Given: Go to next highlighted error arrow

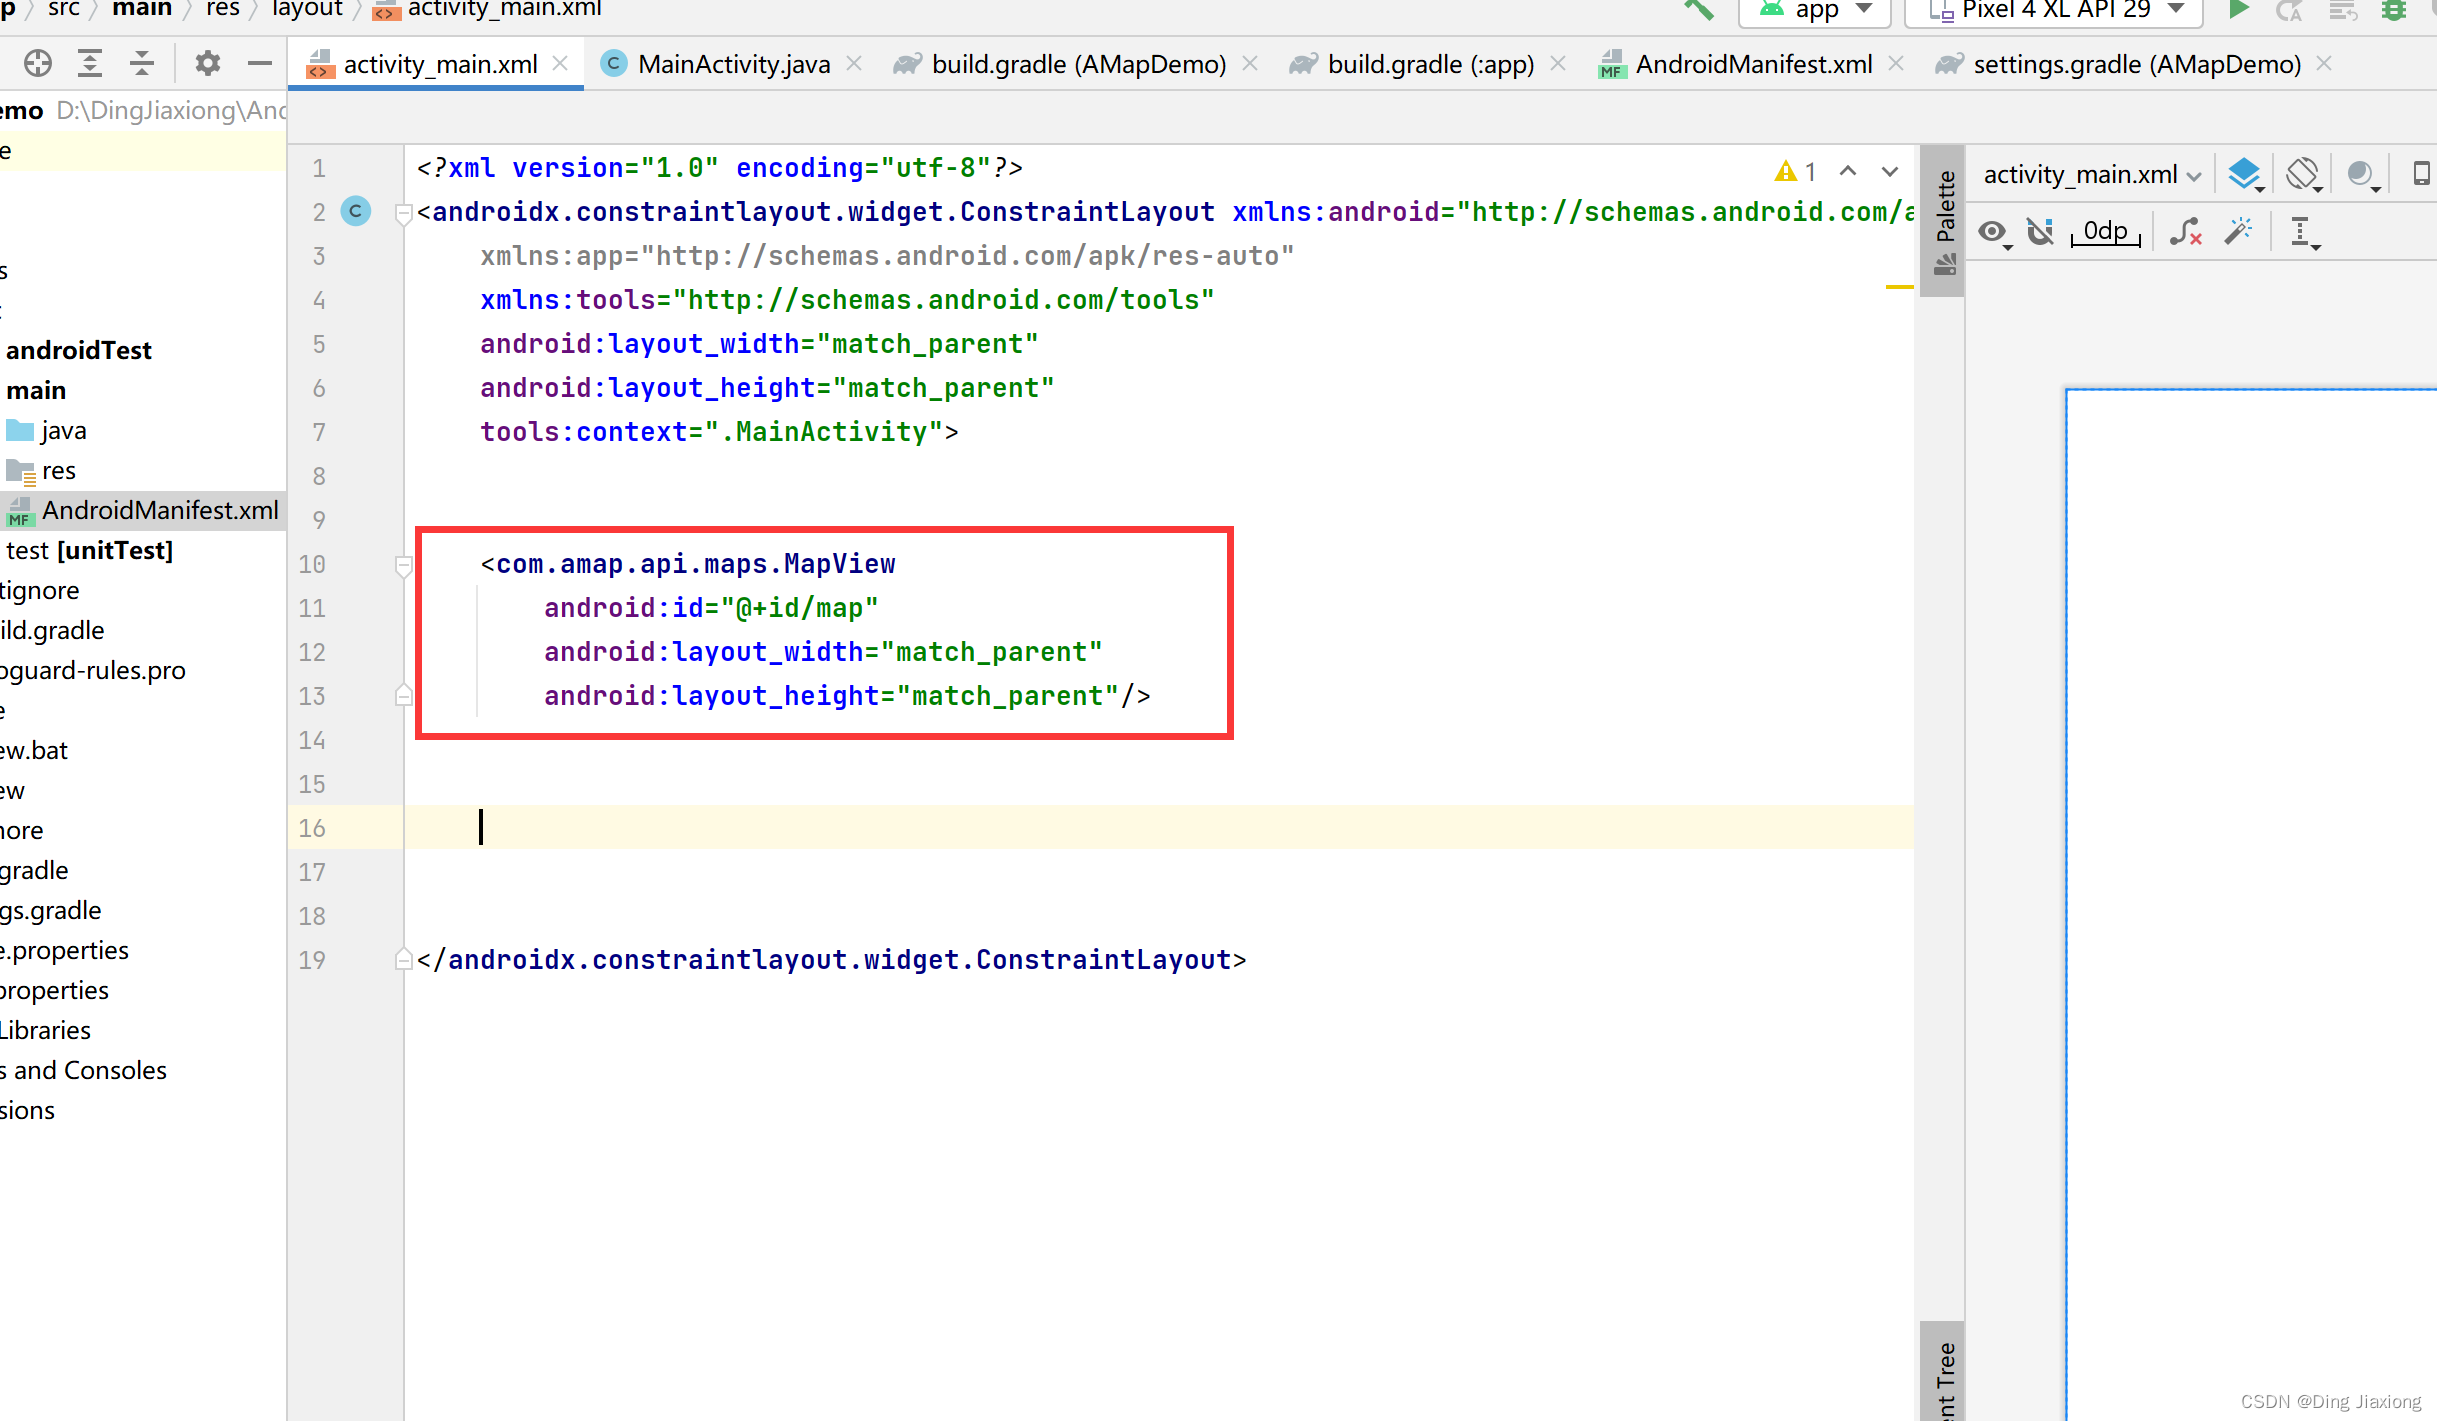Looking at the screenshot, I should (1890, 171).
